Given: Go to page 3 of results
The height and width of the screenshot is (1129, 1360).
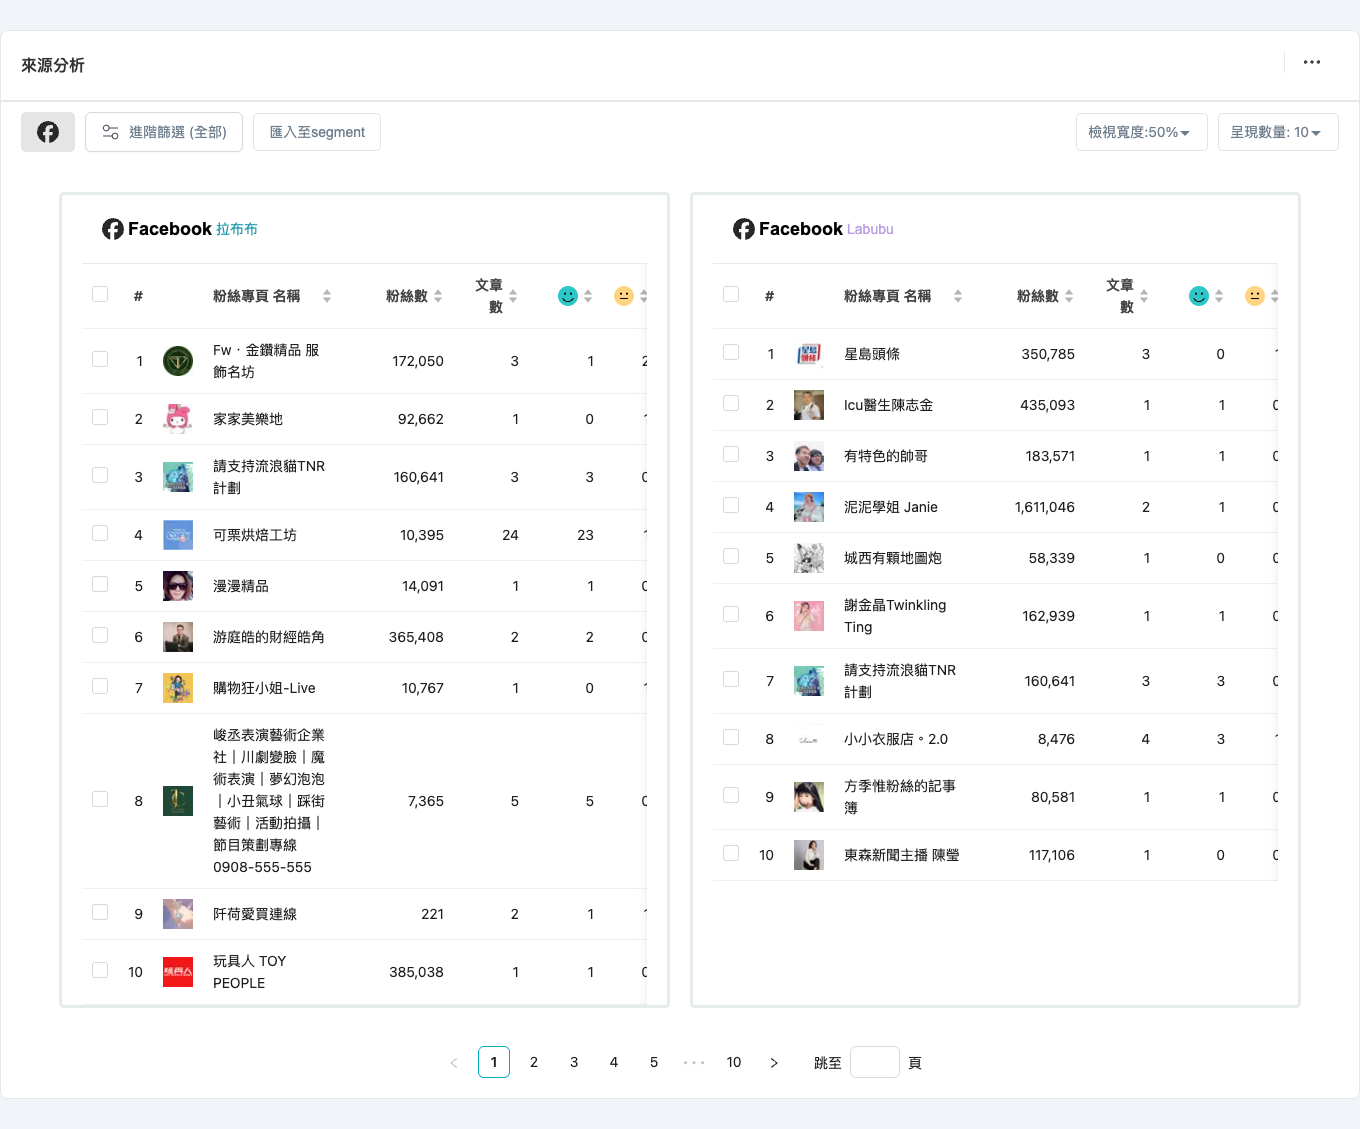Looking at the screenshot, I should [574, 1062].
